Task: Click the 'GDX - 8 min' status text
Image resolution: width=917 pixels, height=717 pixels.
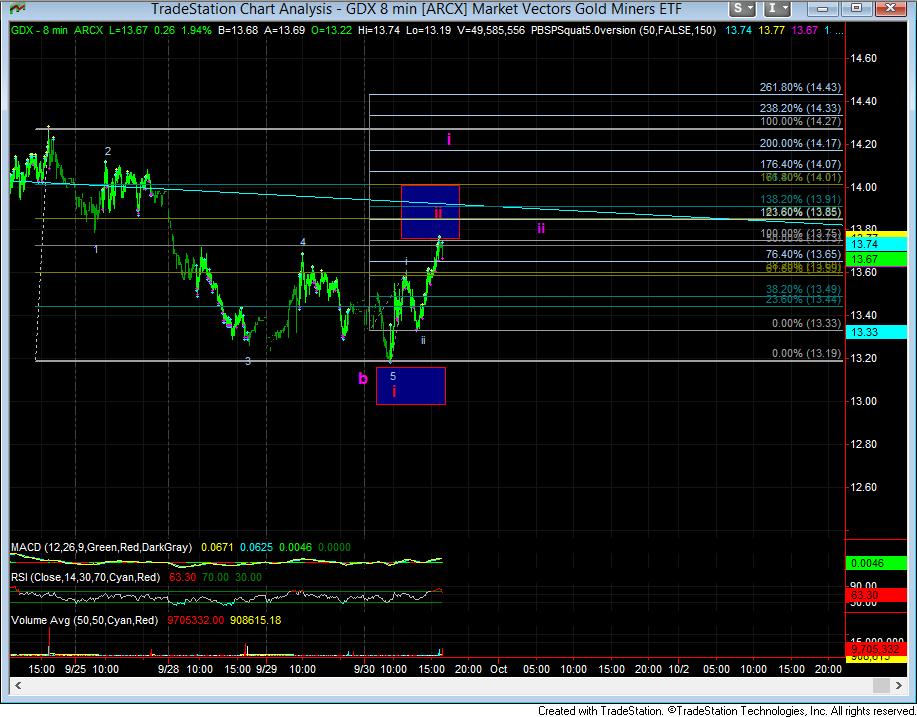Action: click(x=40, y=30)
